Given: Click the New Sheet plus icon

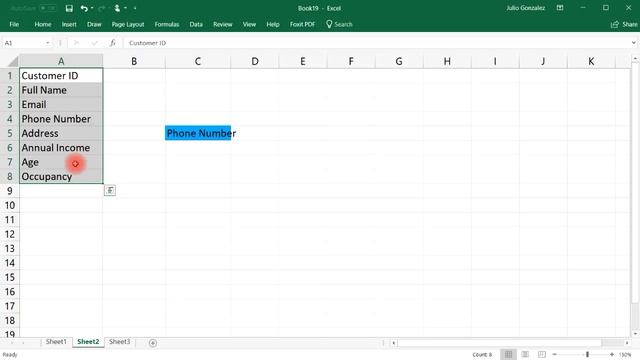Looking at the screenshot, I should tap(153, 343).
